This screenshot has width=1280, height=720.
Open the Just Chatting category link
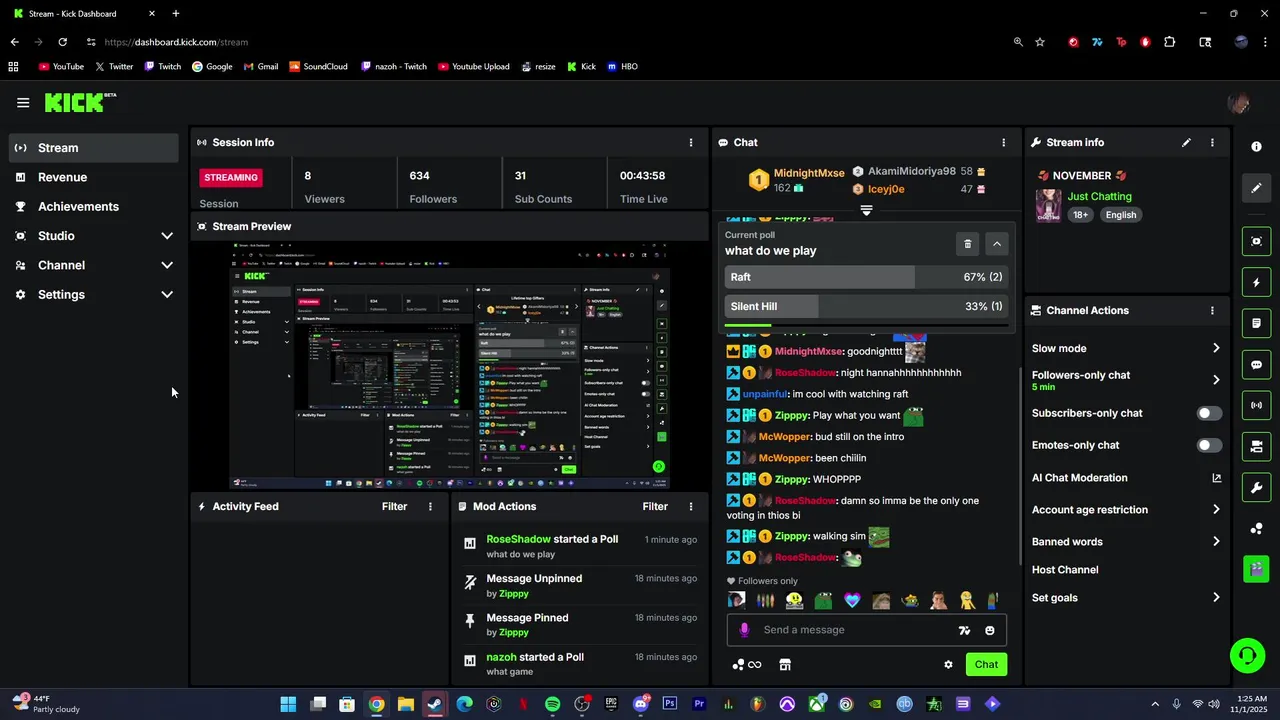click(x=1099, y=196)
